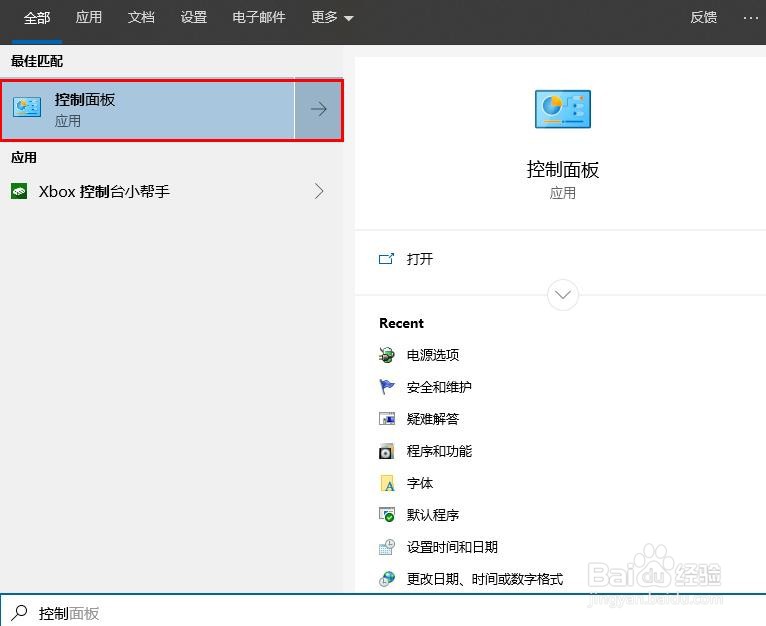Expand the Xbox 控制台小帮手 chevron

pyautogui.click(x=319, y=191)
